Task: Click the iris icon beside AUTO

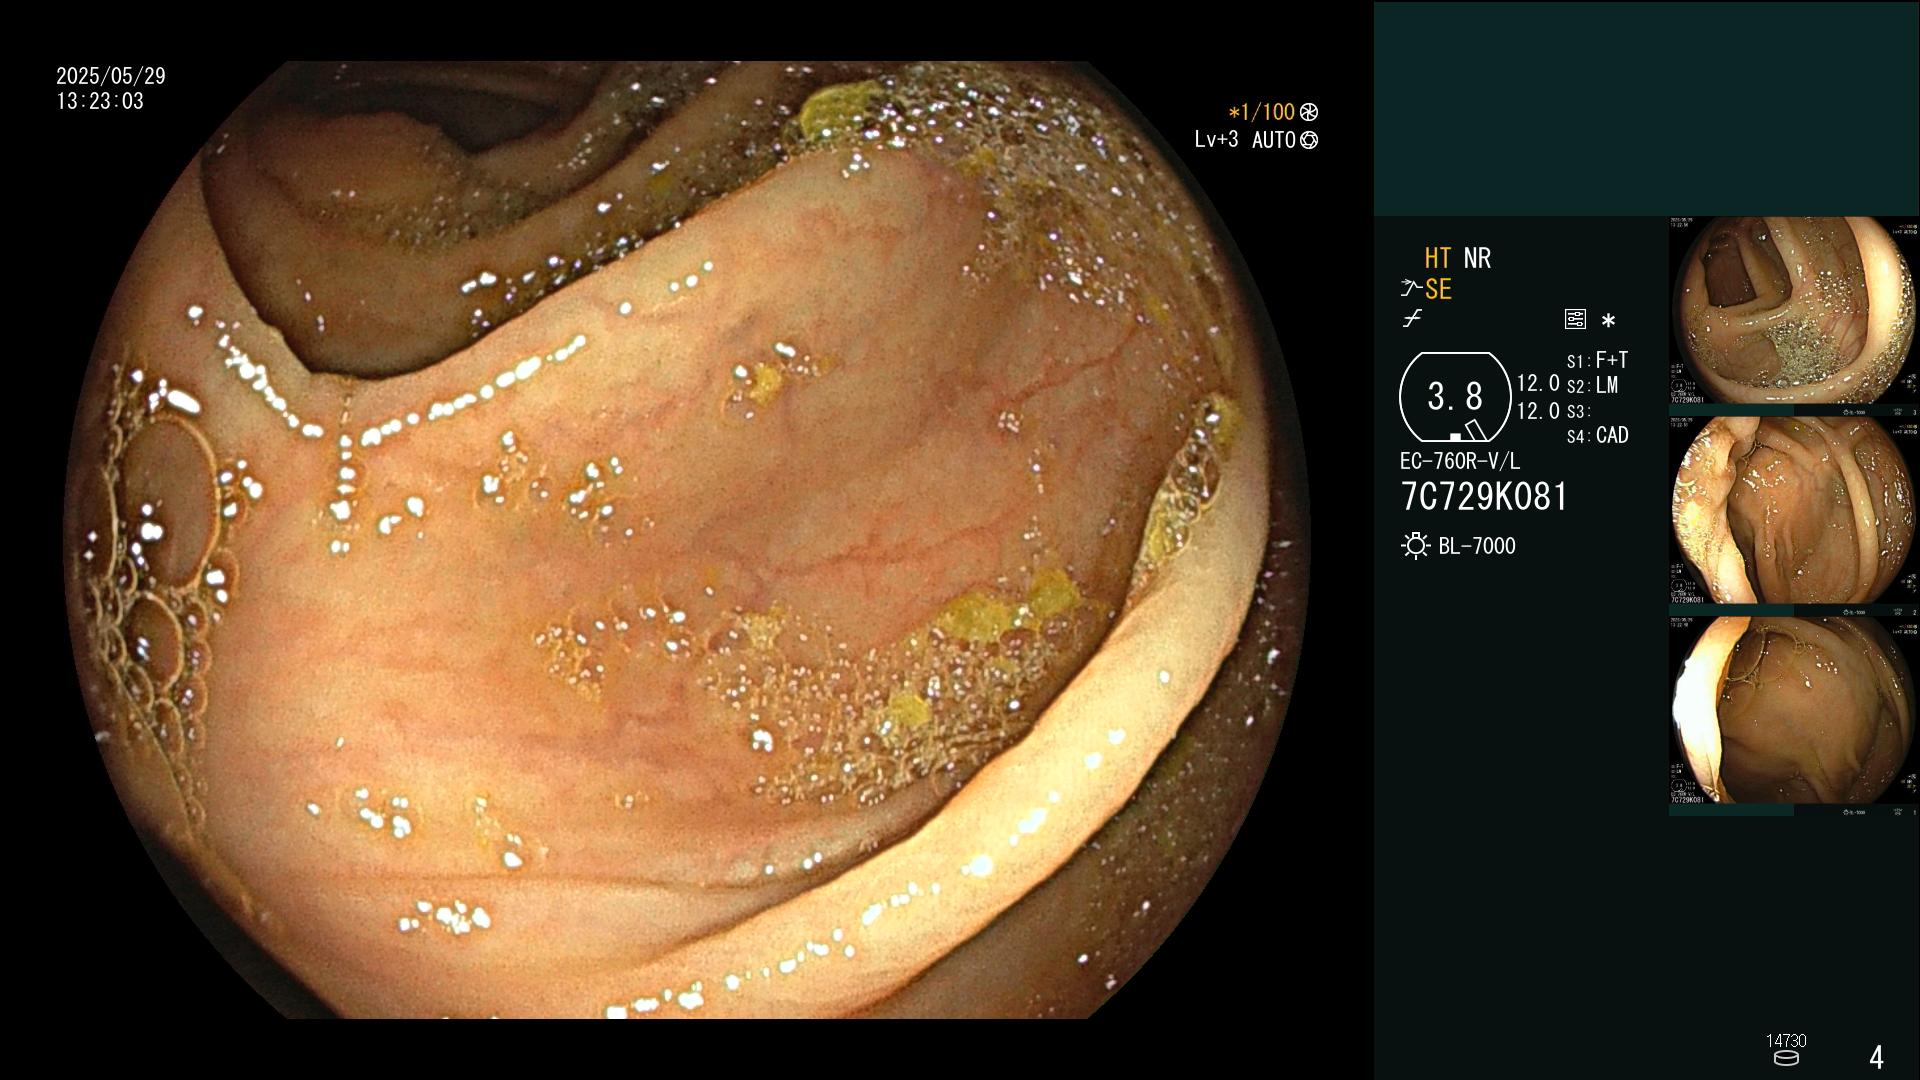Action: (x=1309, y=141)
